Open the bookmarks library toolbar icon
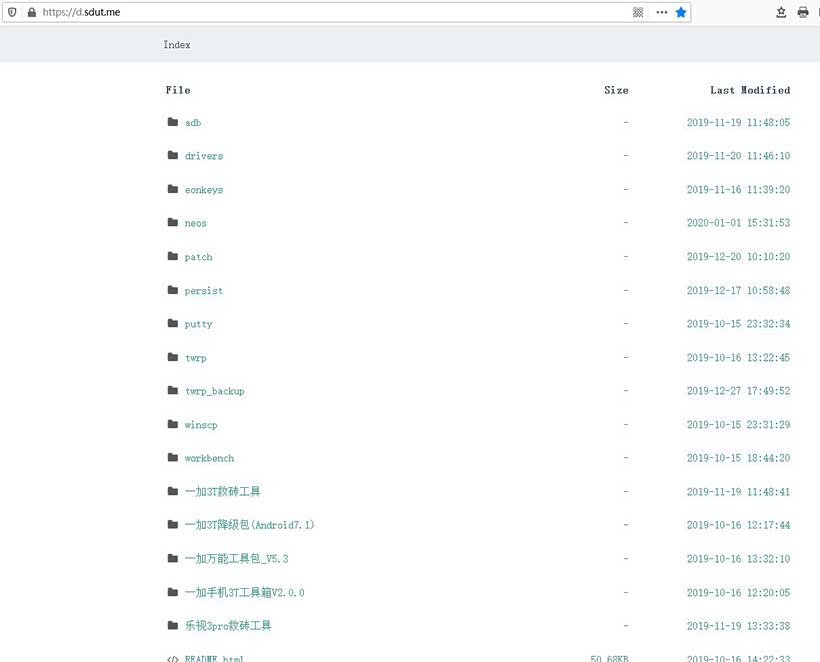This screenshot has width=820, height=662. pyautogui.click(x=781, y=12)
